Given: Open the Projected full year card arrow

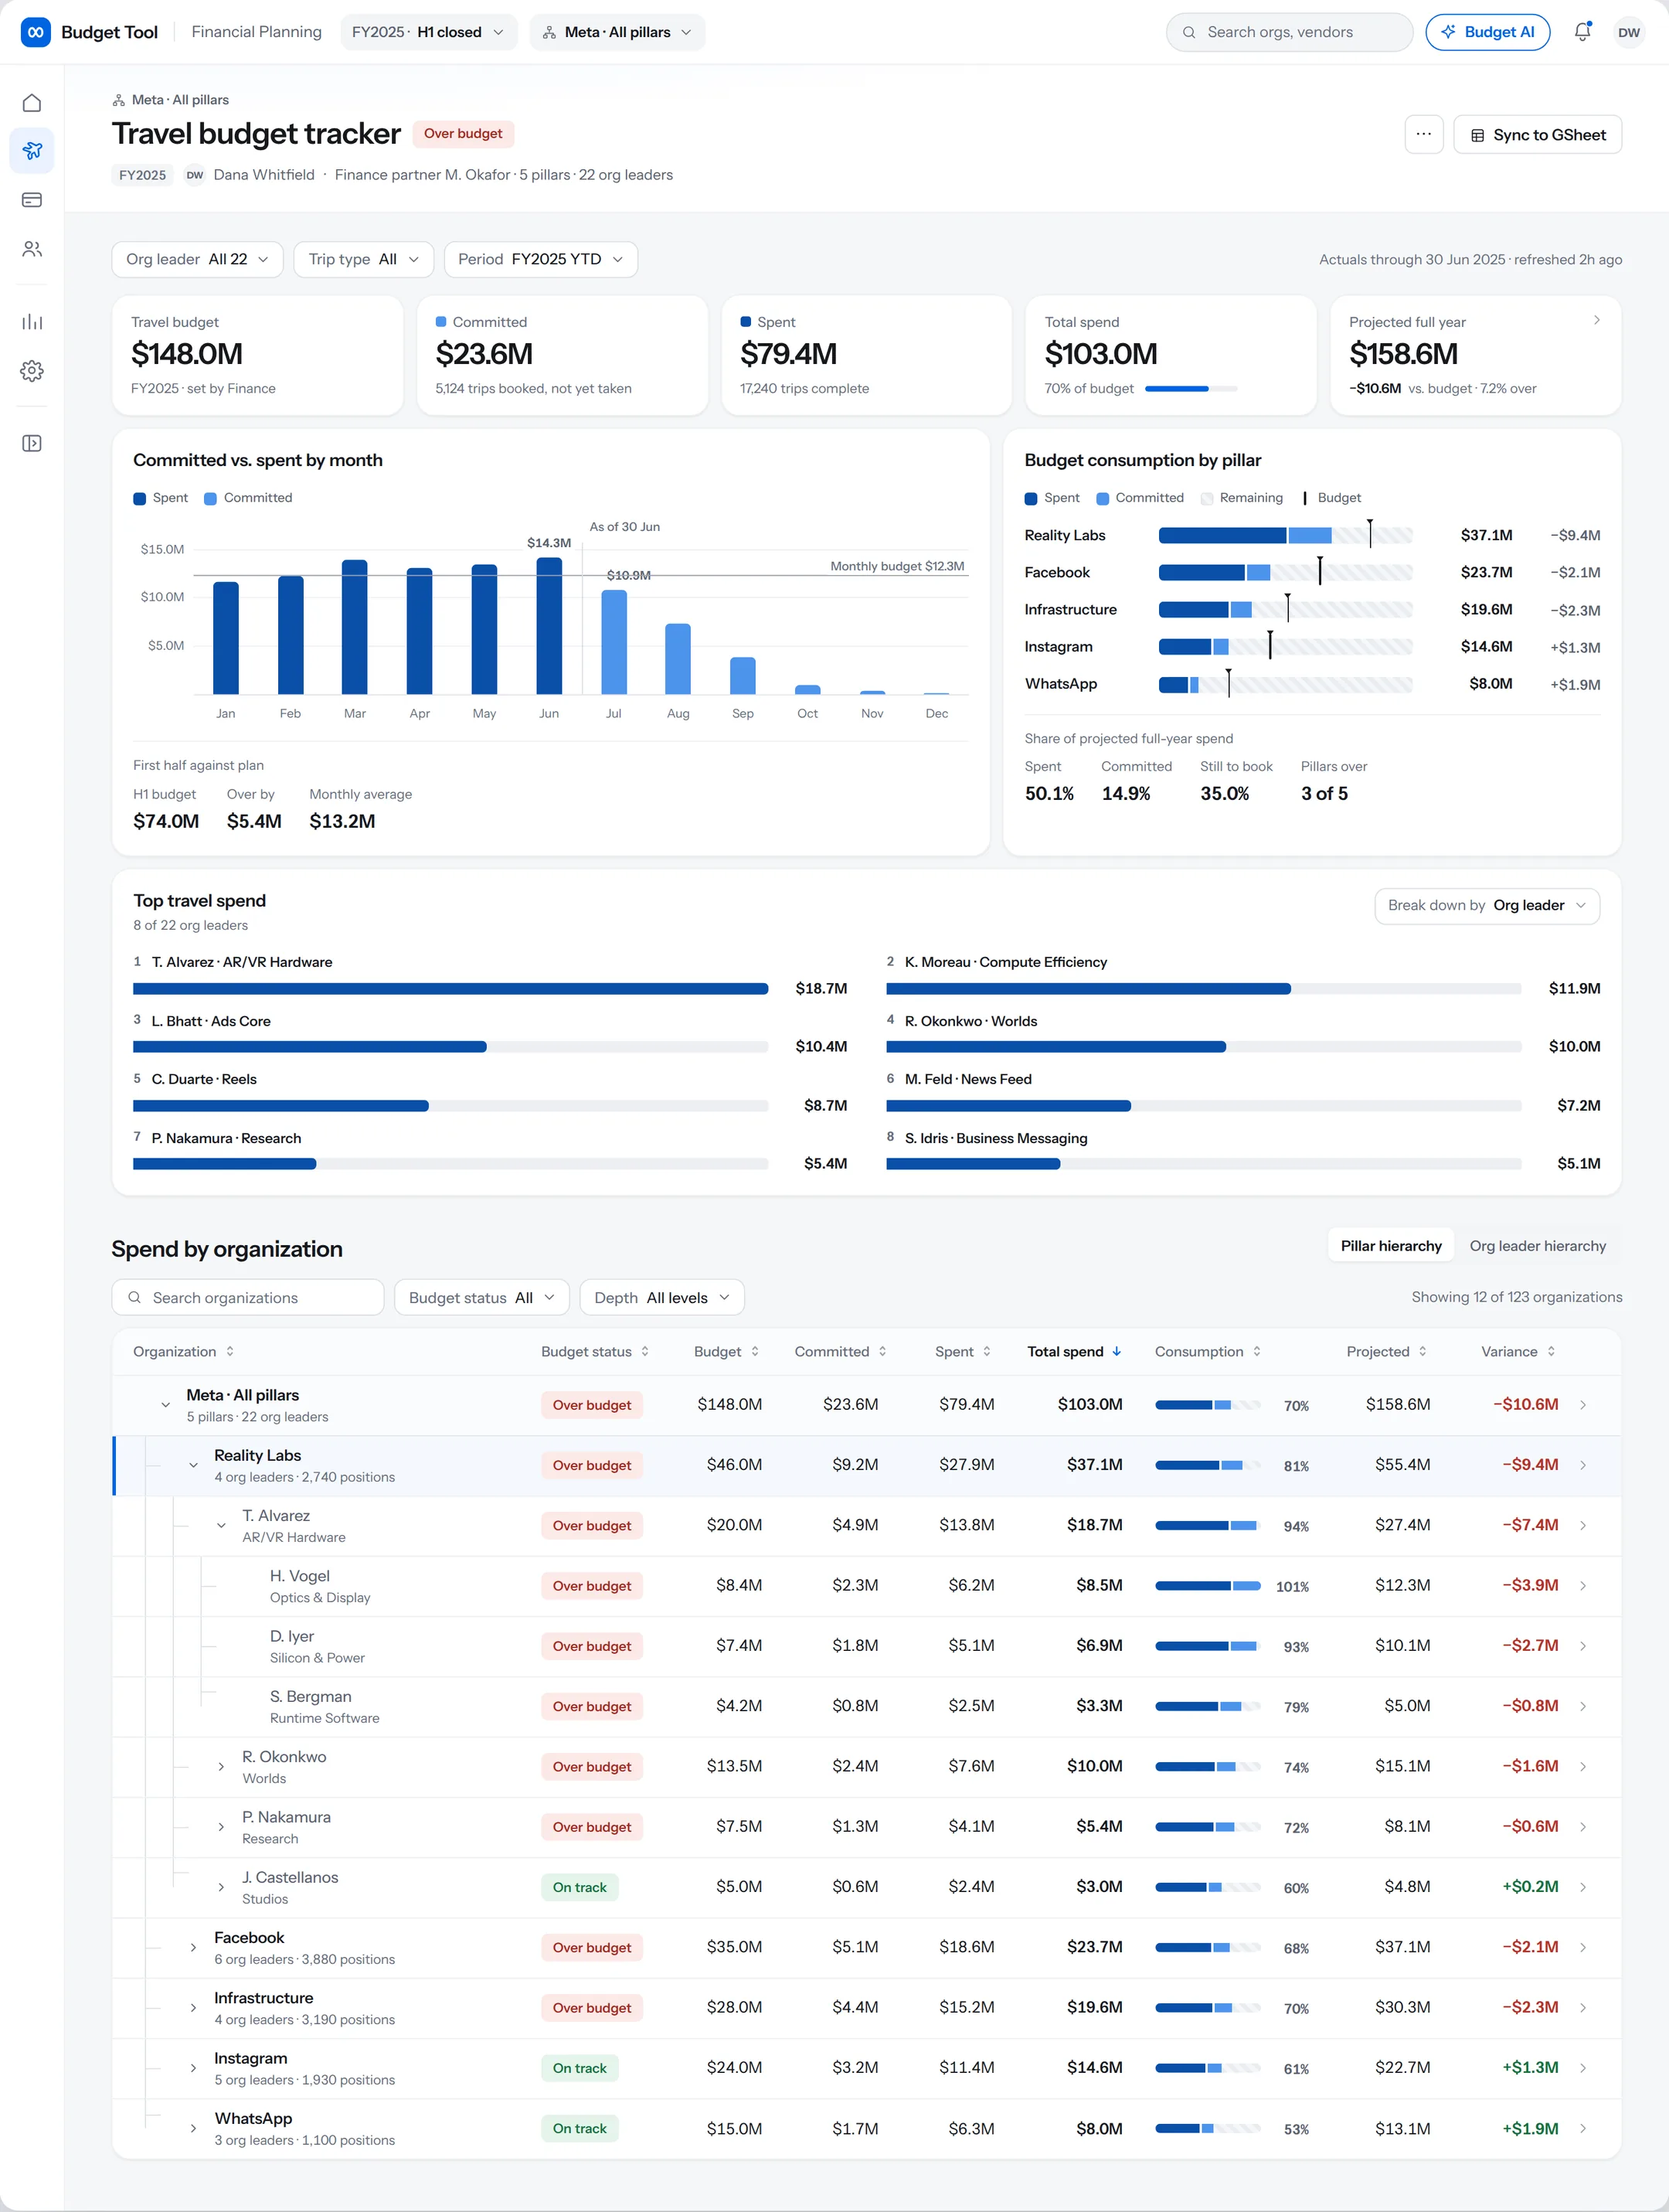Looking at the screenshot, I should pos(1596,320).
